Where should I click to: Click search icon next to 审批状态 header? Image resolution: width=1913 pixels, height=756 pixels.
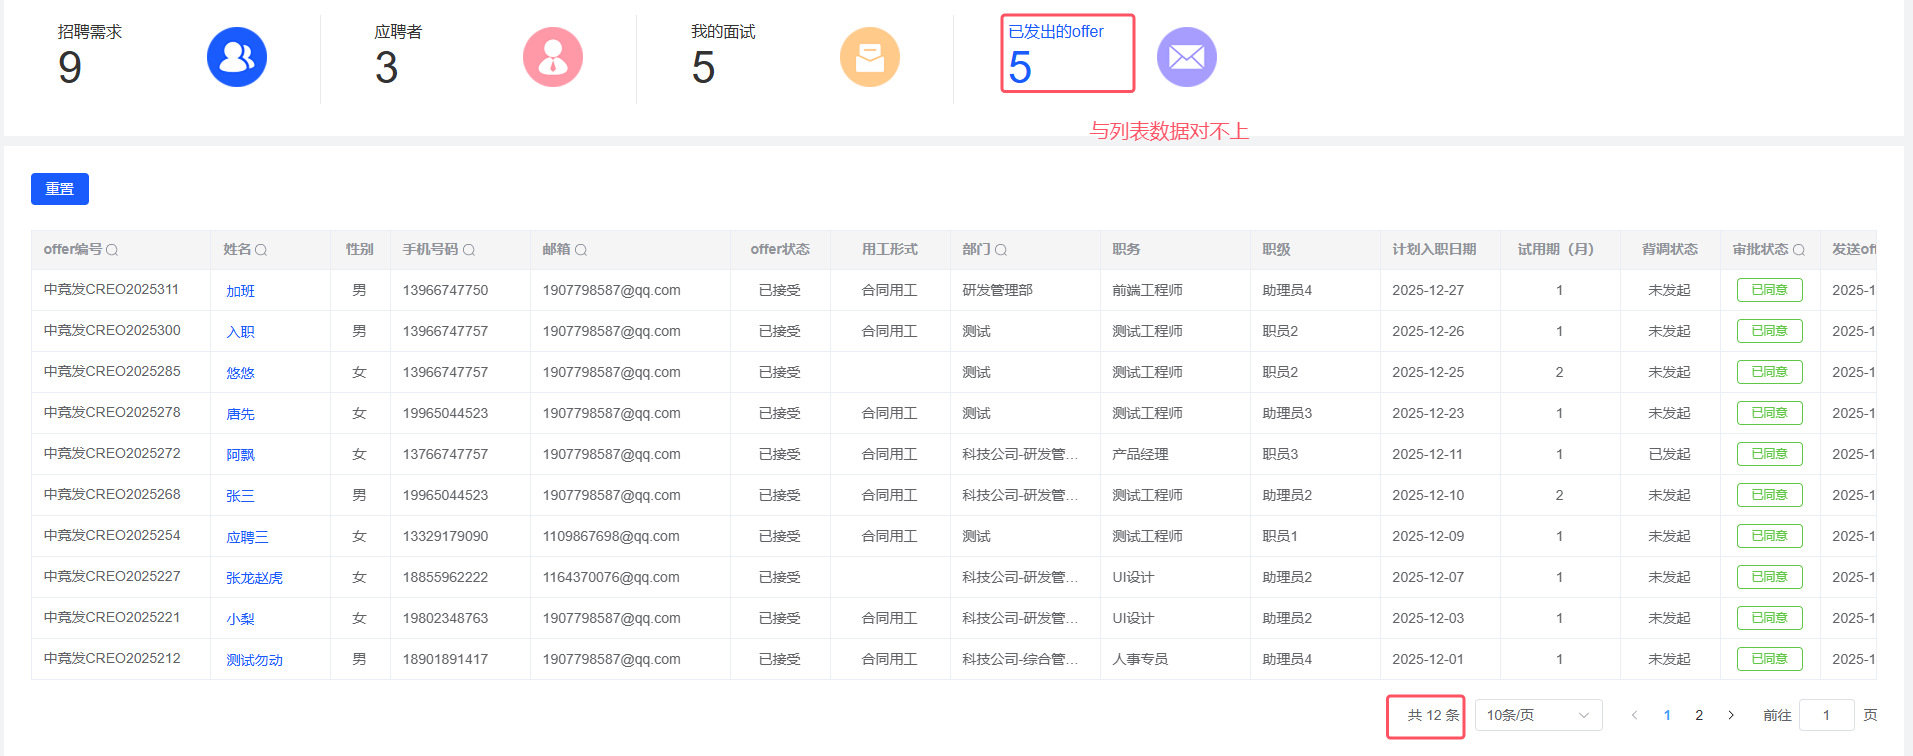[x=1799, y=250]
